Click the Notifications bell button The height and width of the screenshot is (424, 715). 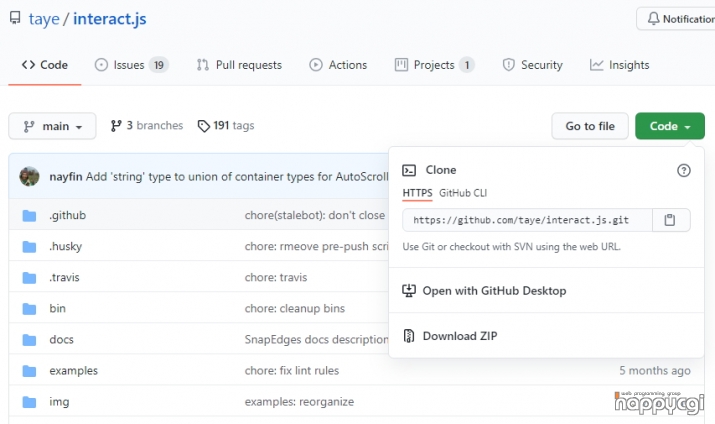(x=678, y=19)
